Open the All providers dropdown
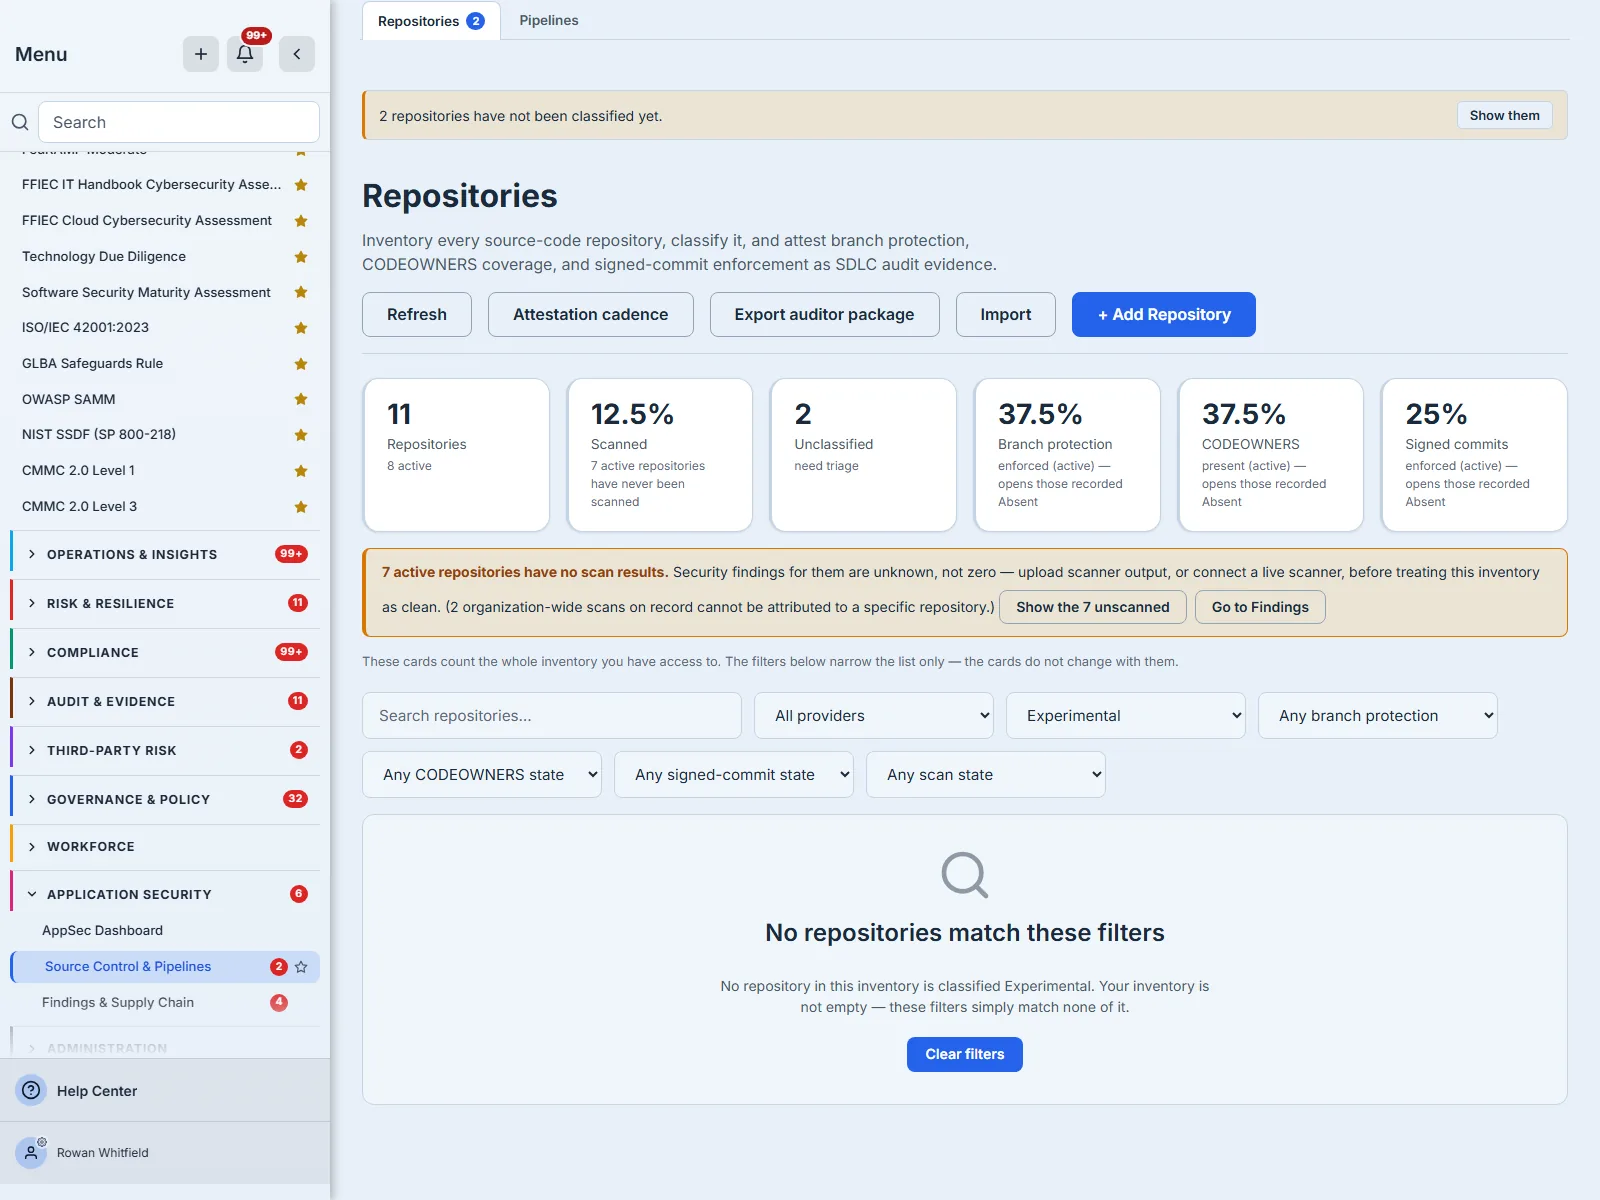Image resolution: width=1600 pixels, height=1200 pixels. (x=874, y=716)
